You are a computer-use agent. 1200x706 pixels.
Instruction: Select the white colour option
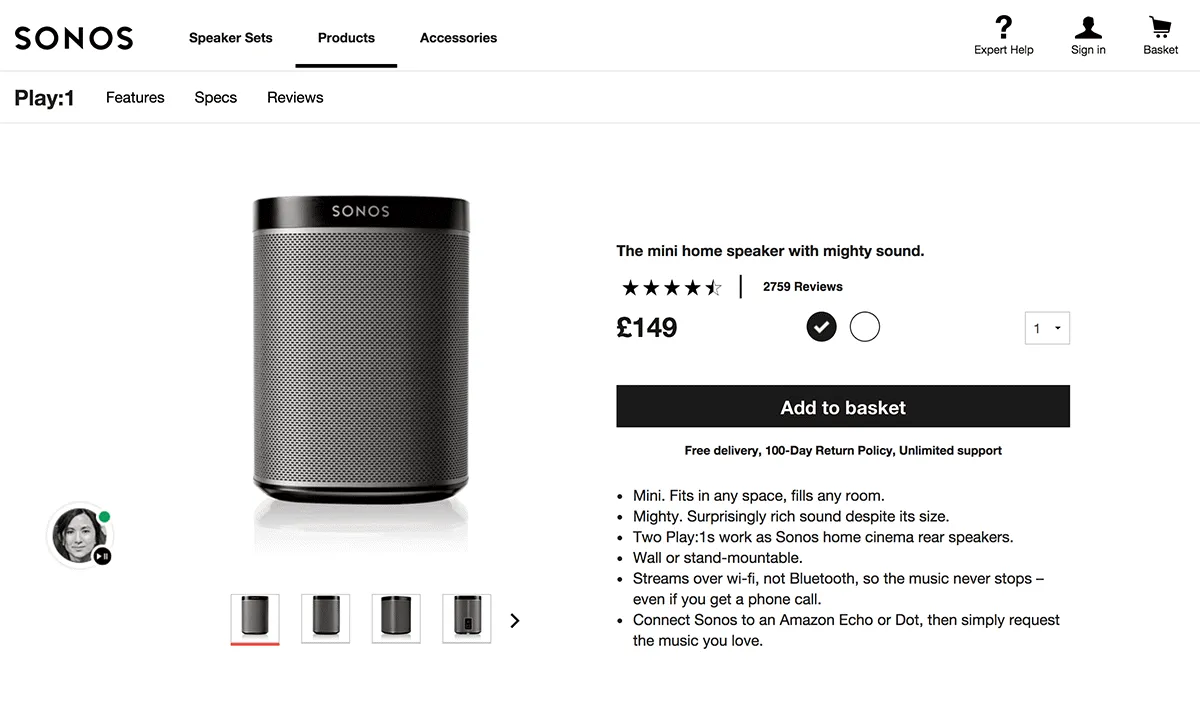tap(864, 326)
